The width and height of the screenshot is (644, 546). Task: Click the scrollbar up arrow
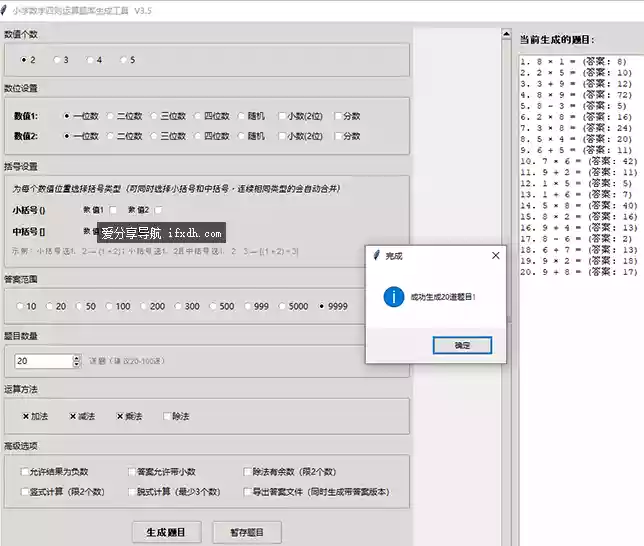point(506,34)
